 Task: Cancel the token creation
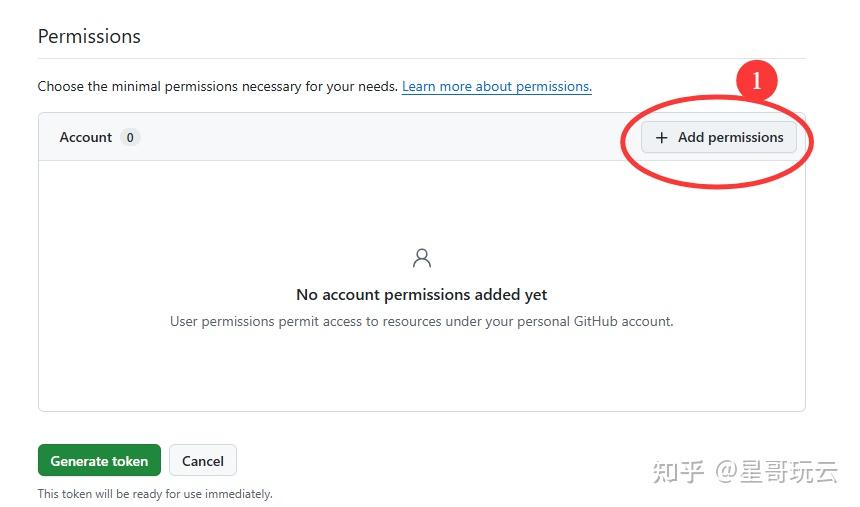pos(202,461)
